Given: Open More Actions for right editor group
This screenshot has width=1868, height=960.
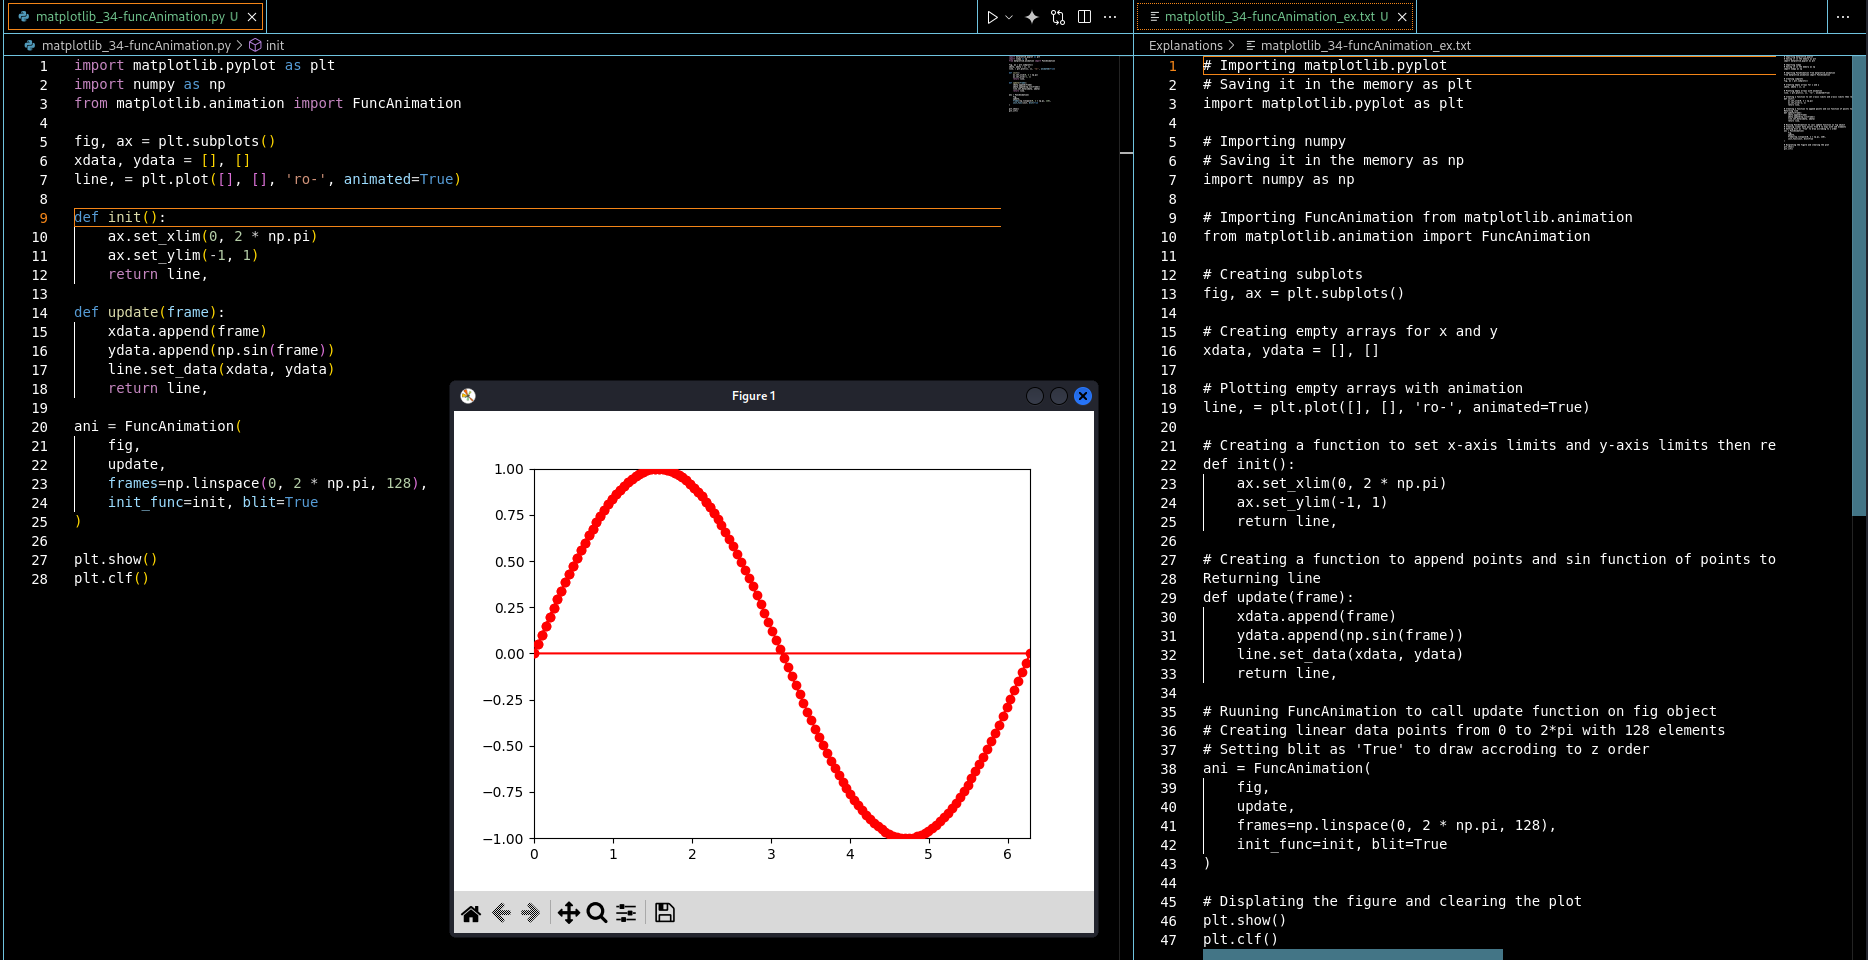Looking at the screenshot, I should [1843, 17].
